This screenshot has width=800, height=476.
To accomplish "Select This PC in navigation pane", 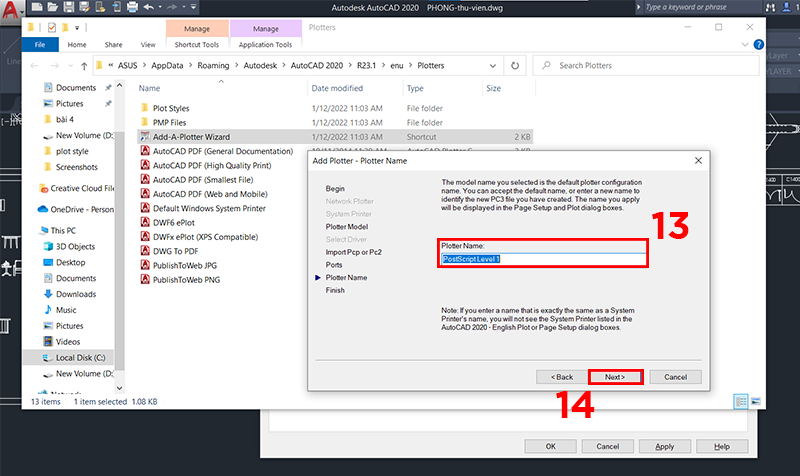I will [63, 231].
